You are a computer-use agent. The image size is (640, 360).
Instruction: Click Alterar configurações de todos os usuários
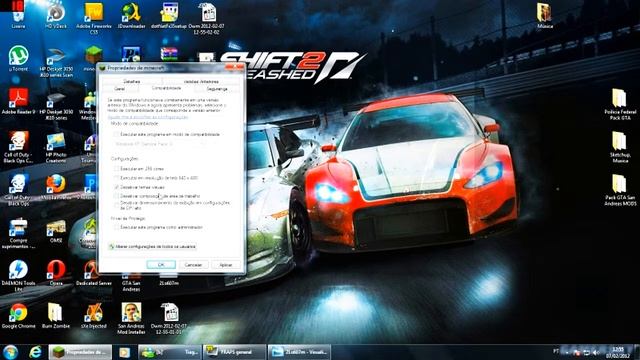click(152, 247)
